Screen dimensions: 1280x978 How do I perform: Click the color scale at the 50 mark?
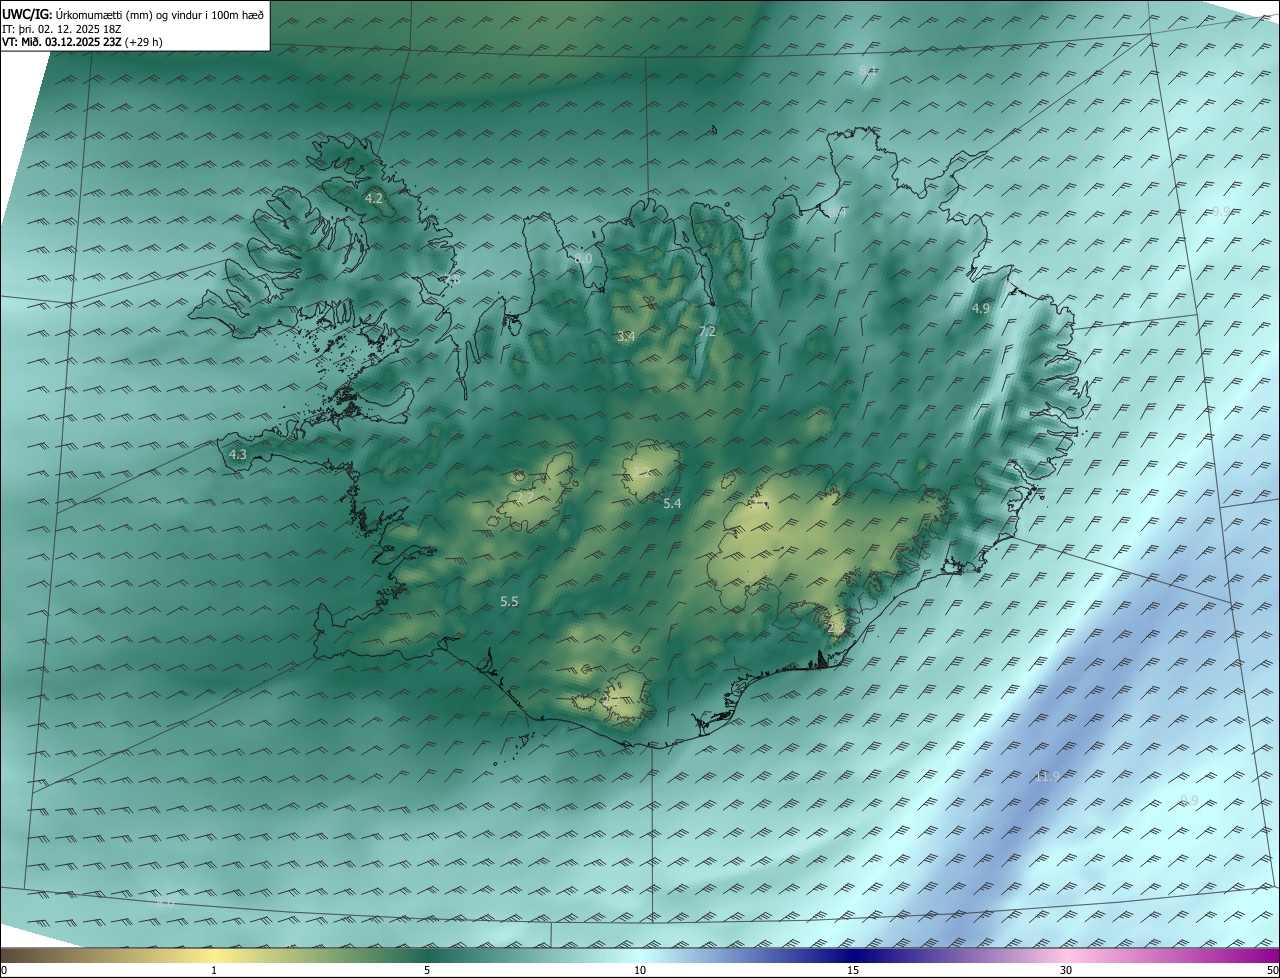pos(1272,970)
